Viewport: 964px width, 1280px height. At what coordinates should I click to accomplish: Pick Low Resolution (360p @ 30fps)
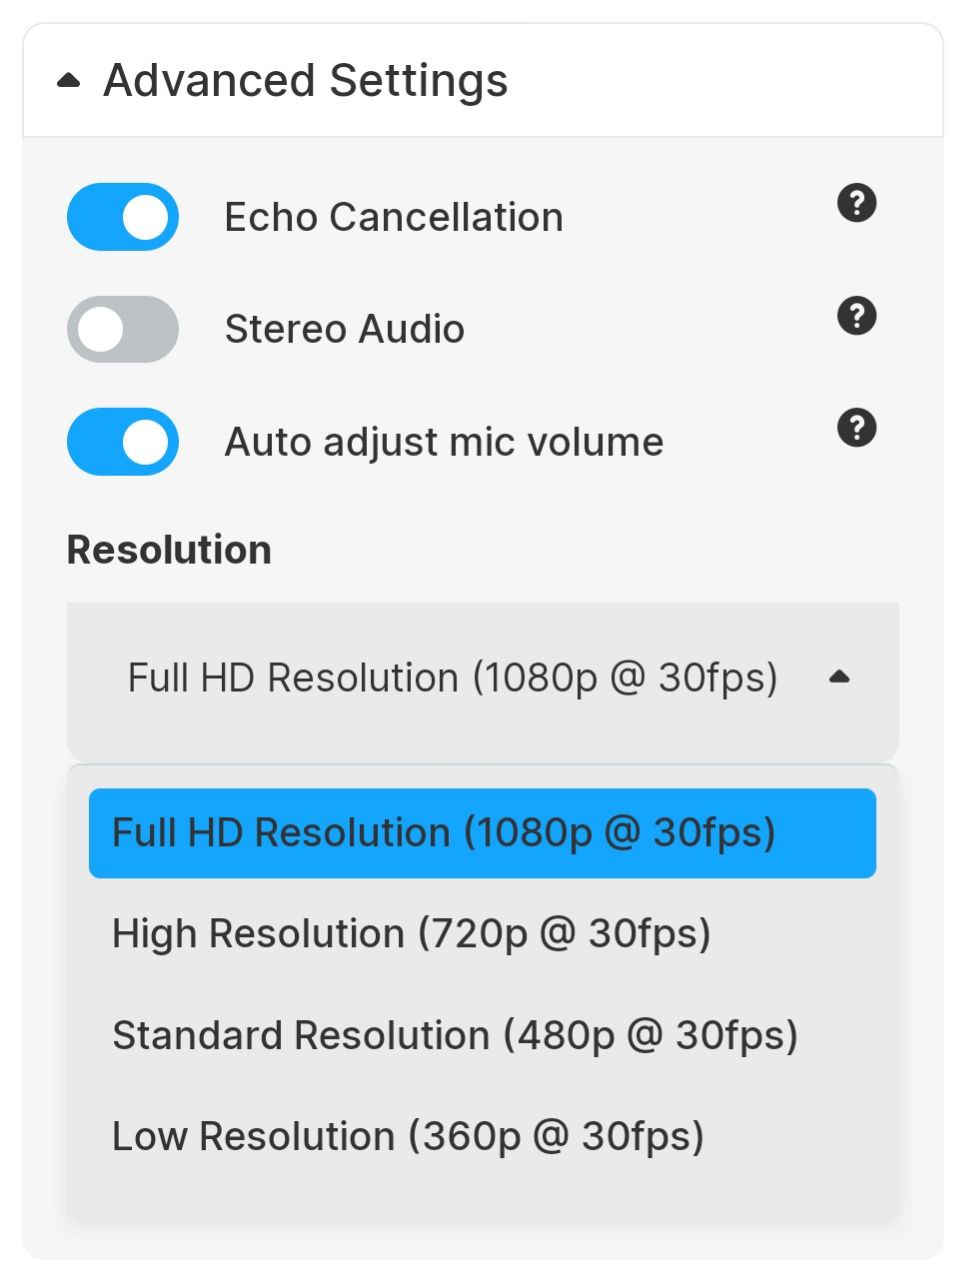pos(408,1135)
